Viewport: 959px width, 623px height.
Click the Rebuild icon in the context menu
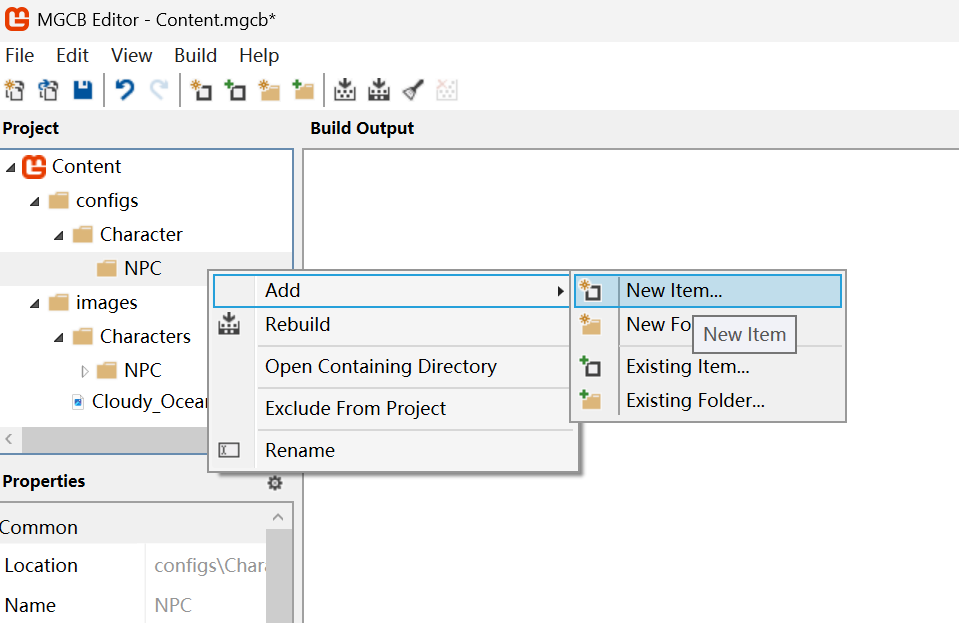click(229, 324)
